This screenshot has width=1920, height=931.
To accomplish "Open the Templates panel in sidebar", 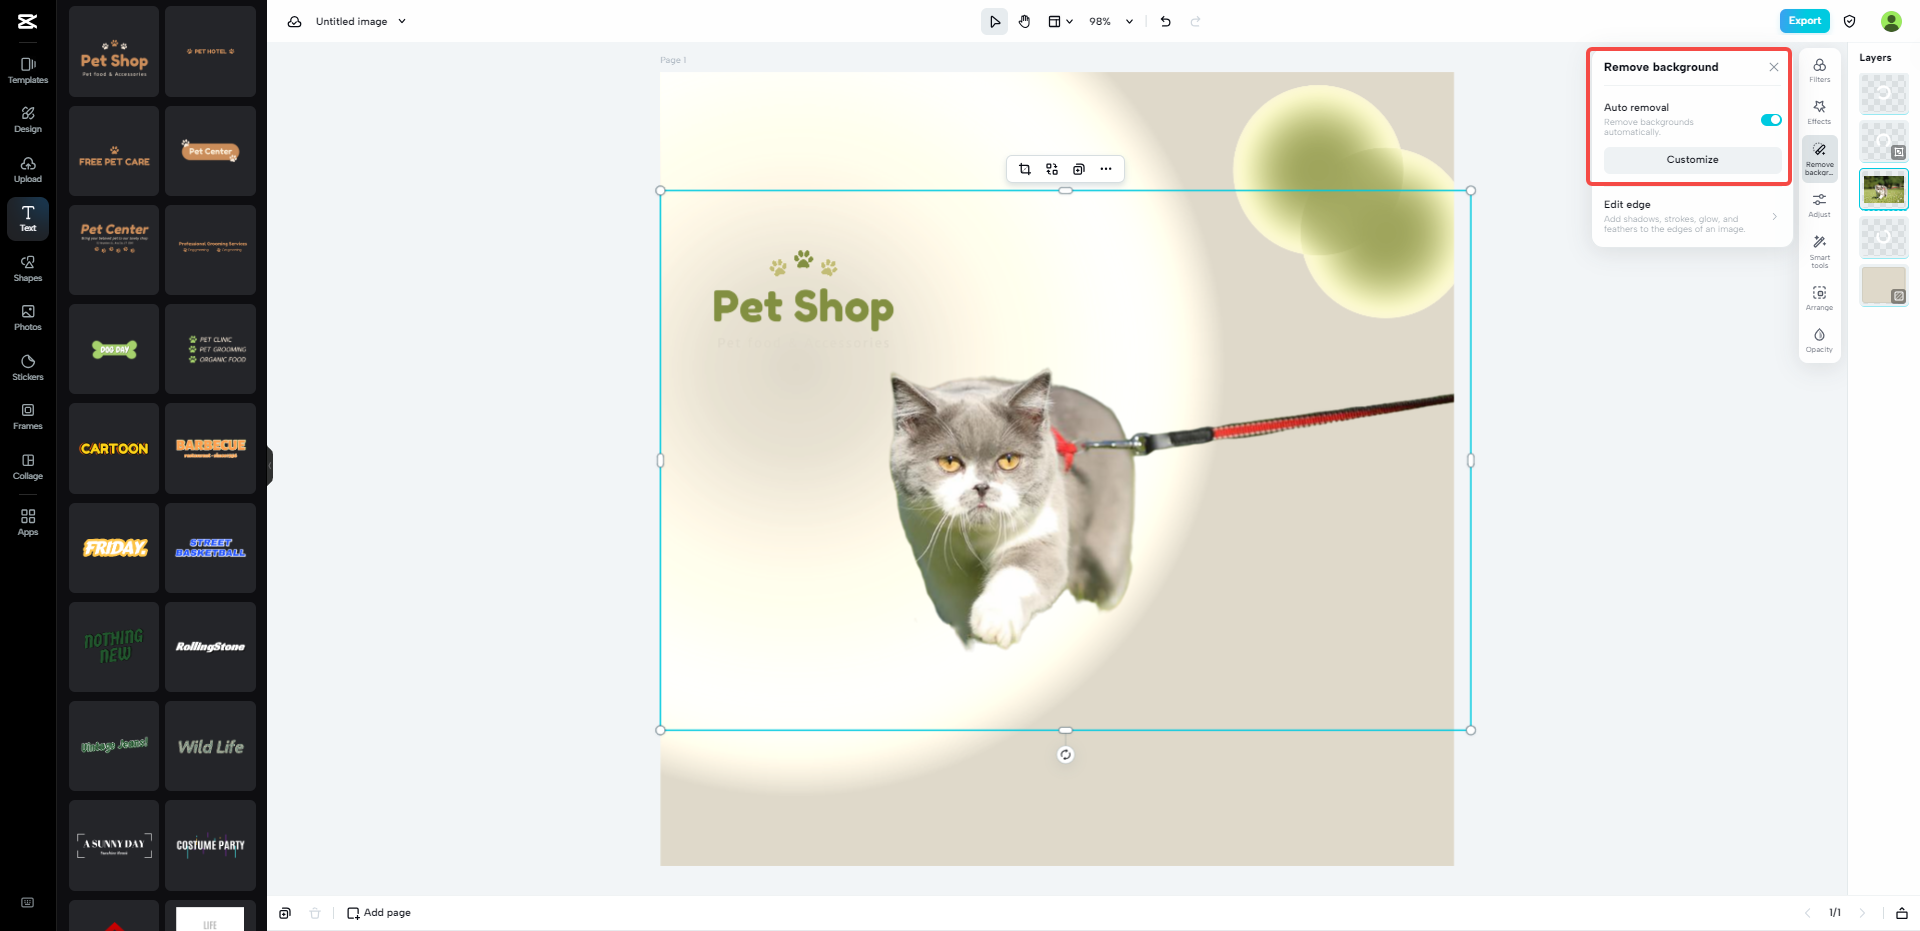I will (28, 70).
